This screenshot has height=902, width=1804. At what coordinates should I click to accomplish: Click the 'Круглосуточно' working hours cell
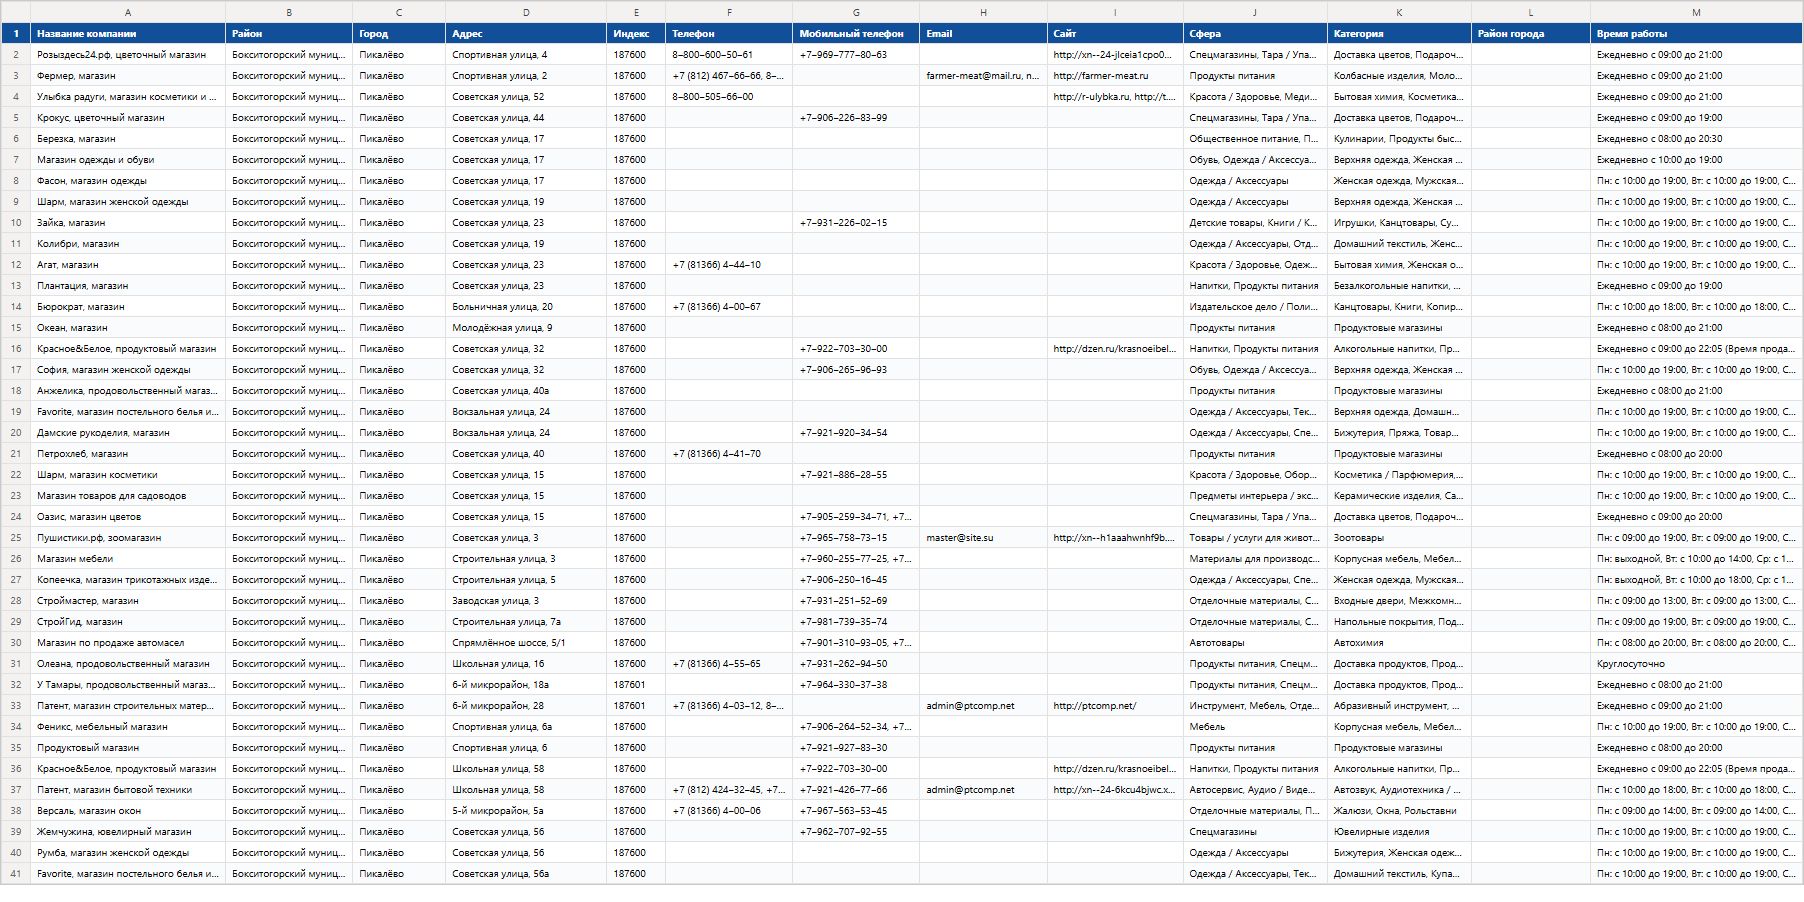tap(1696, 664)
